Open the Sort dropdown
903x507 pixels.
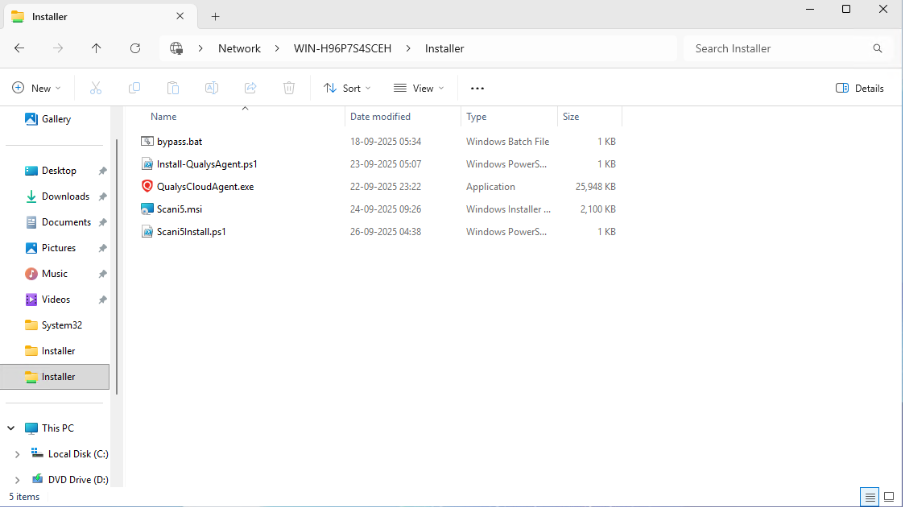coord(347,88)
